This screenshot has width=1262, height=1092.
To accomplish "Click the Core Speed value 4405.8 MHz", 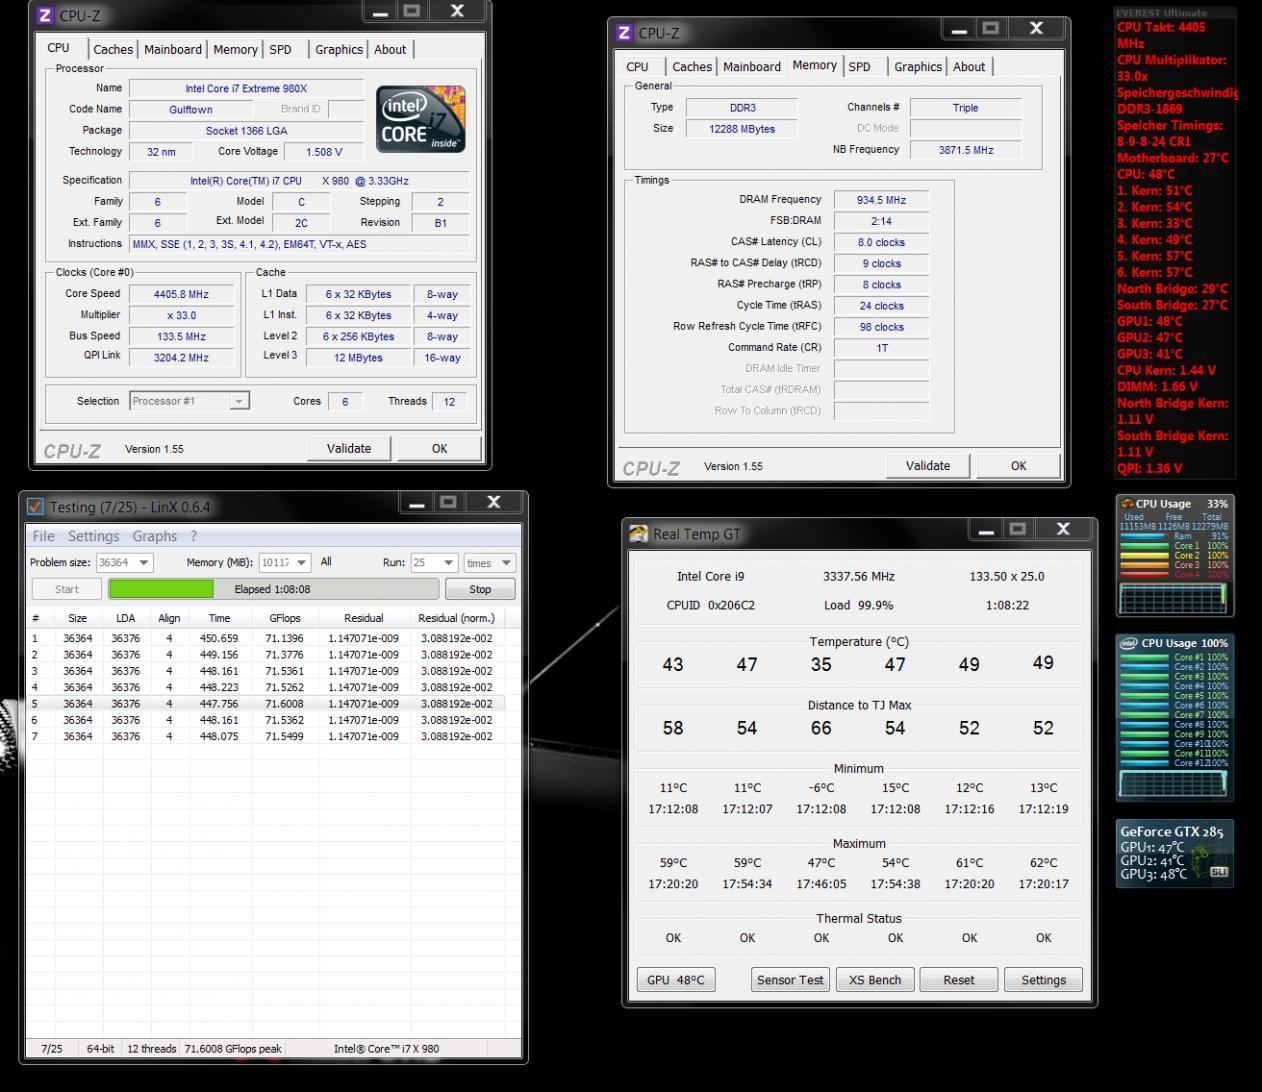I will tap(181, 294).
